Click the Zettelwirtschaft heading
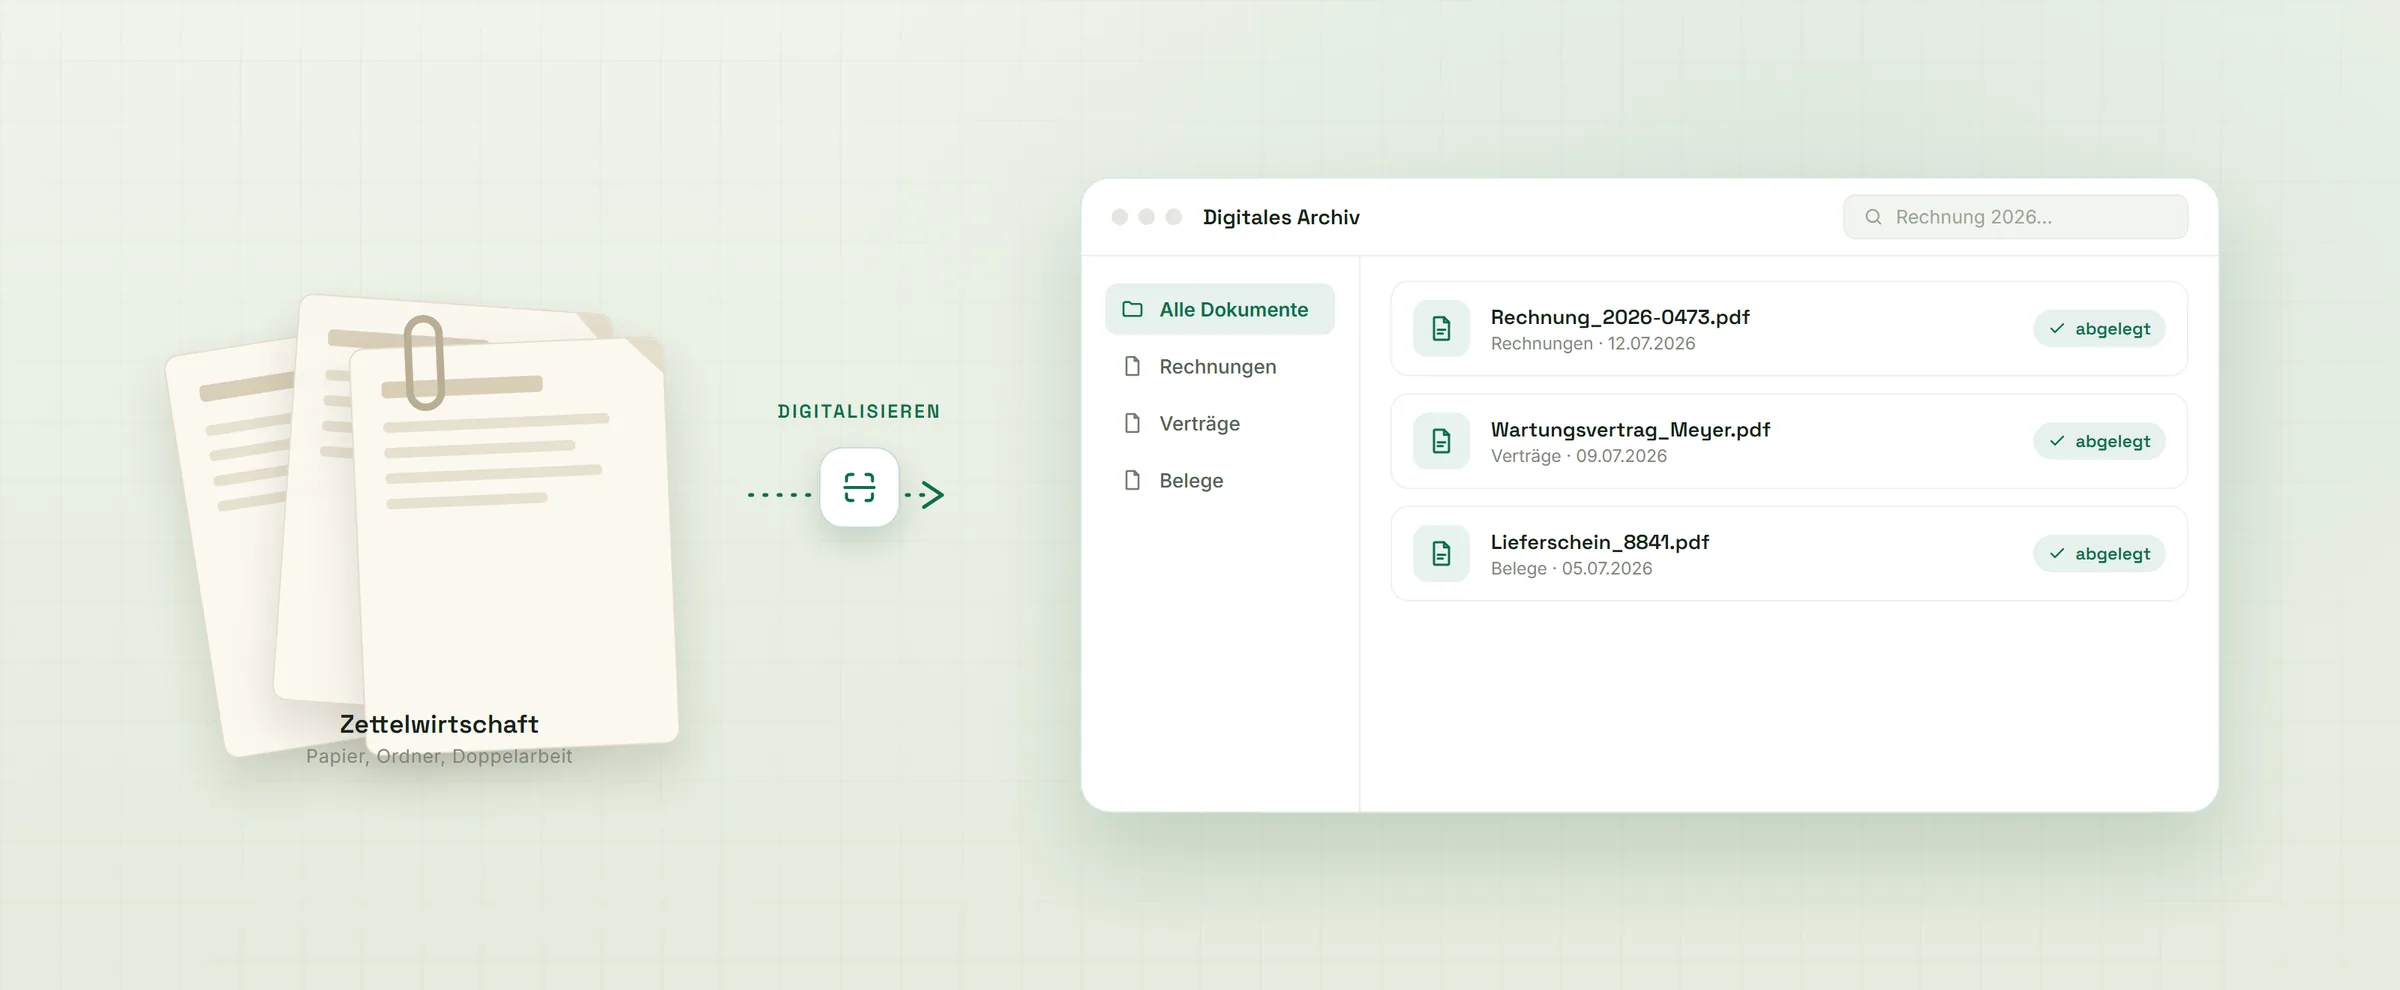 click(x=439, y=724)
